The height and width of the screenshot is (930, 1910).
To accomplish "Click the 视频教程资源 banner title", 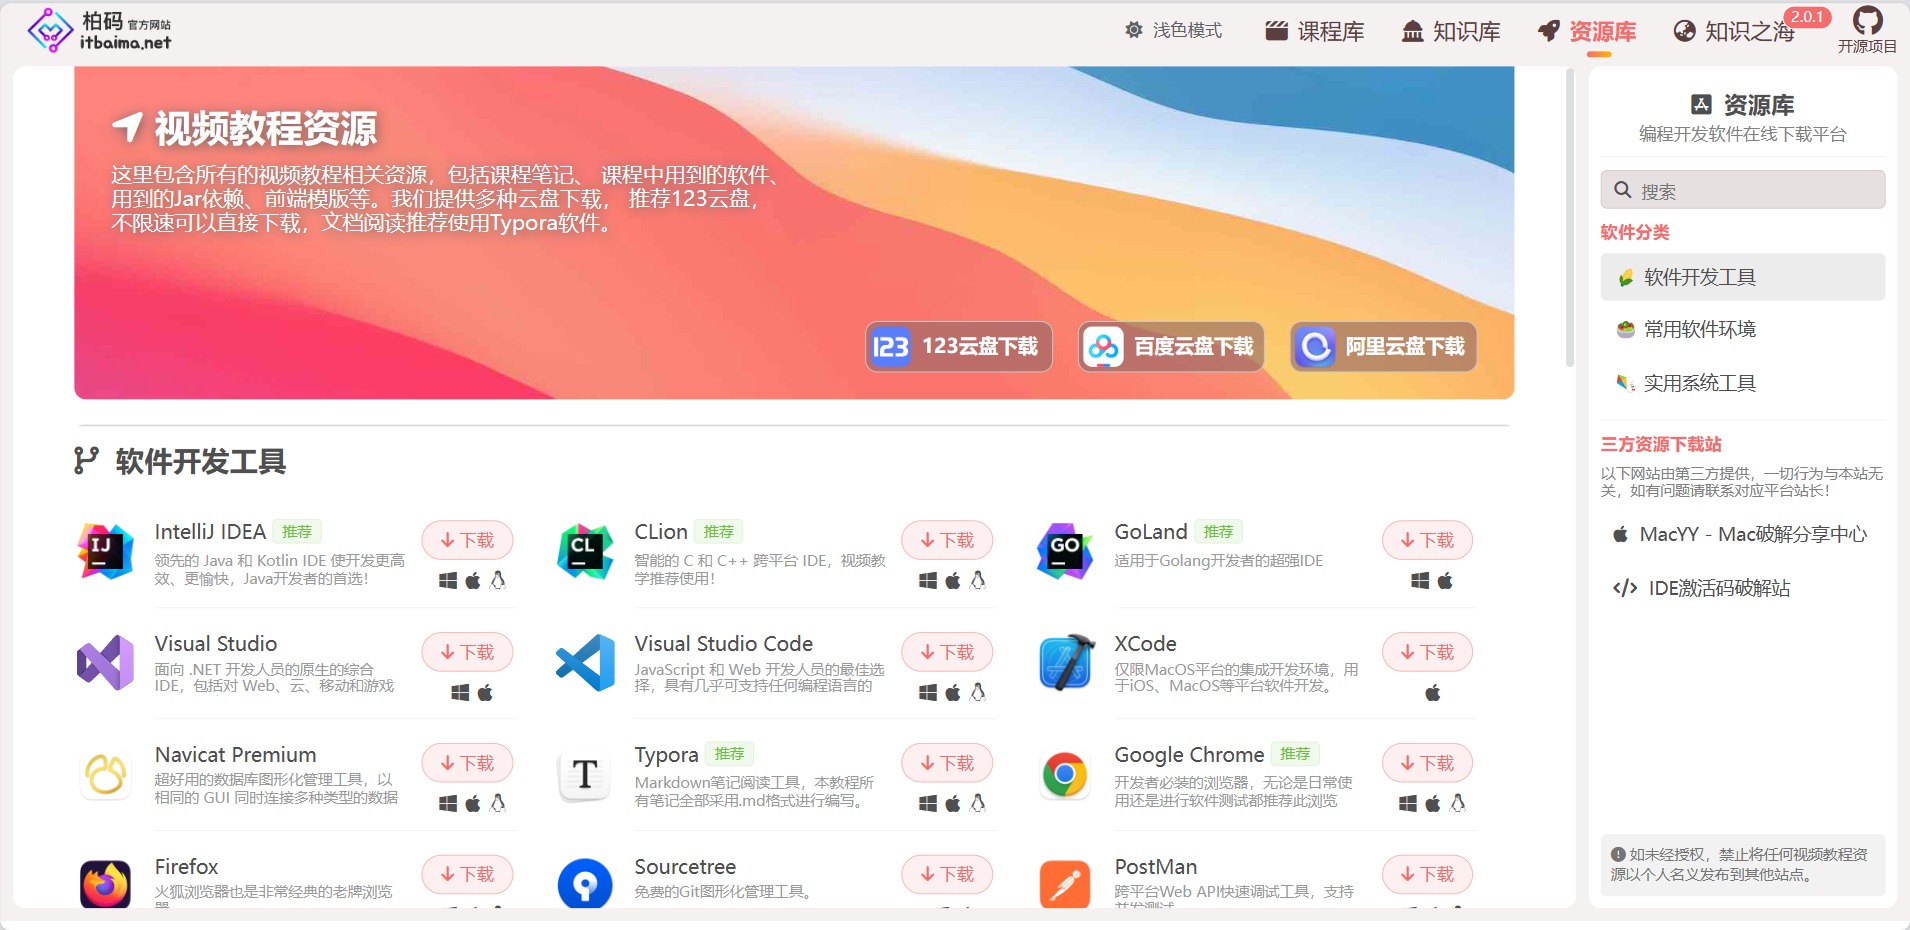I will tap(265, 128).
